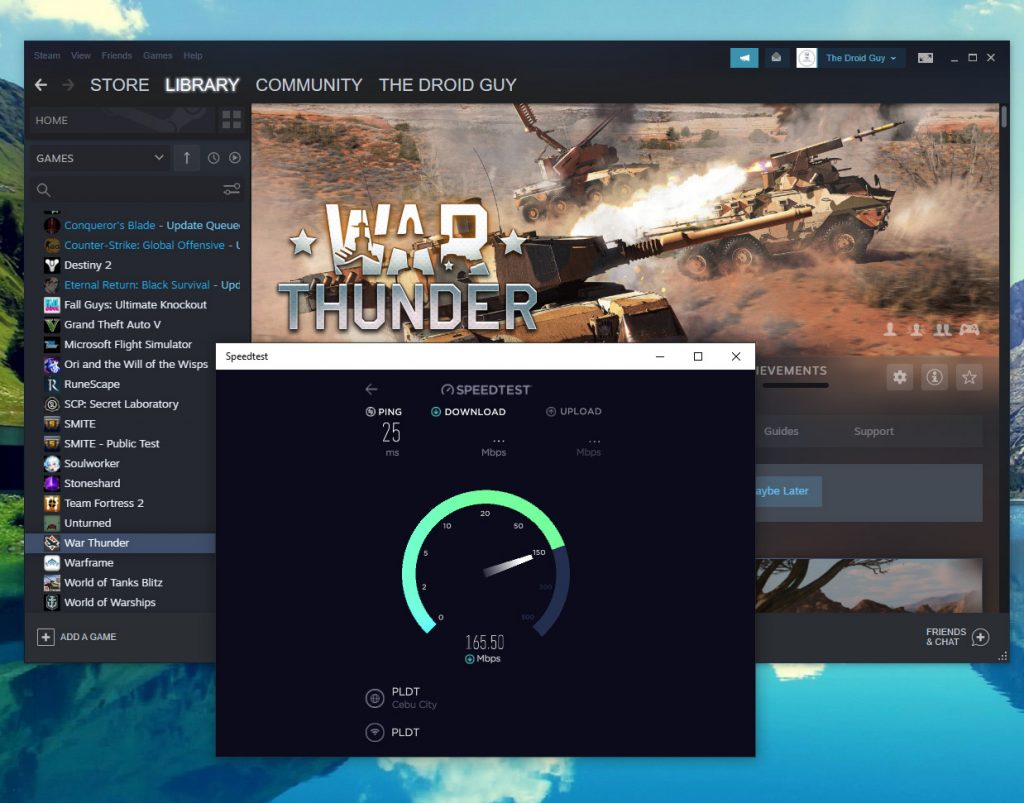Click the Add a Game plus icon

coord(46,637)
